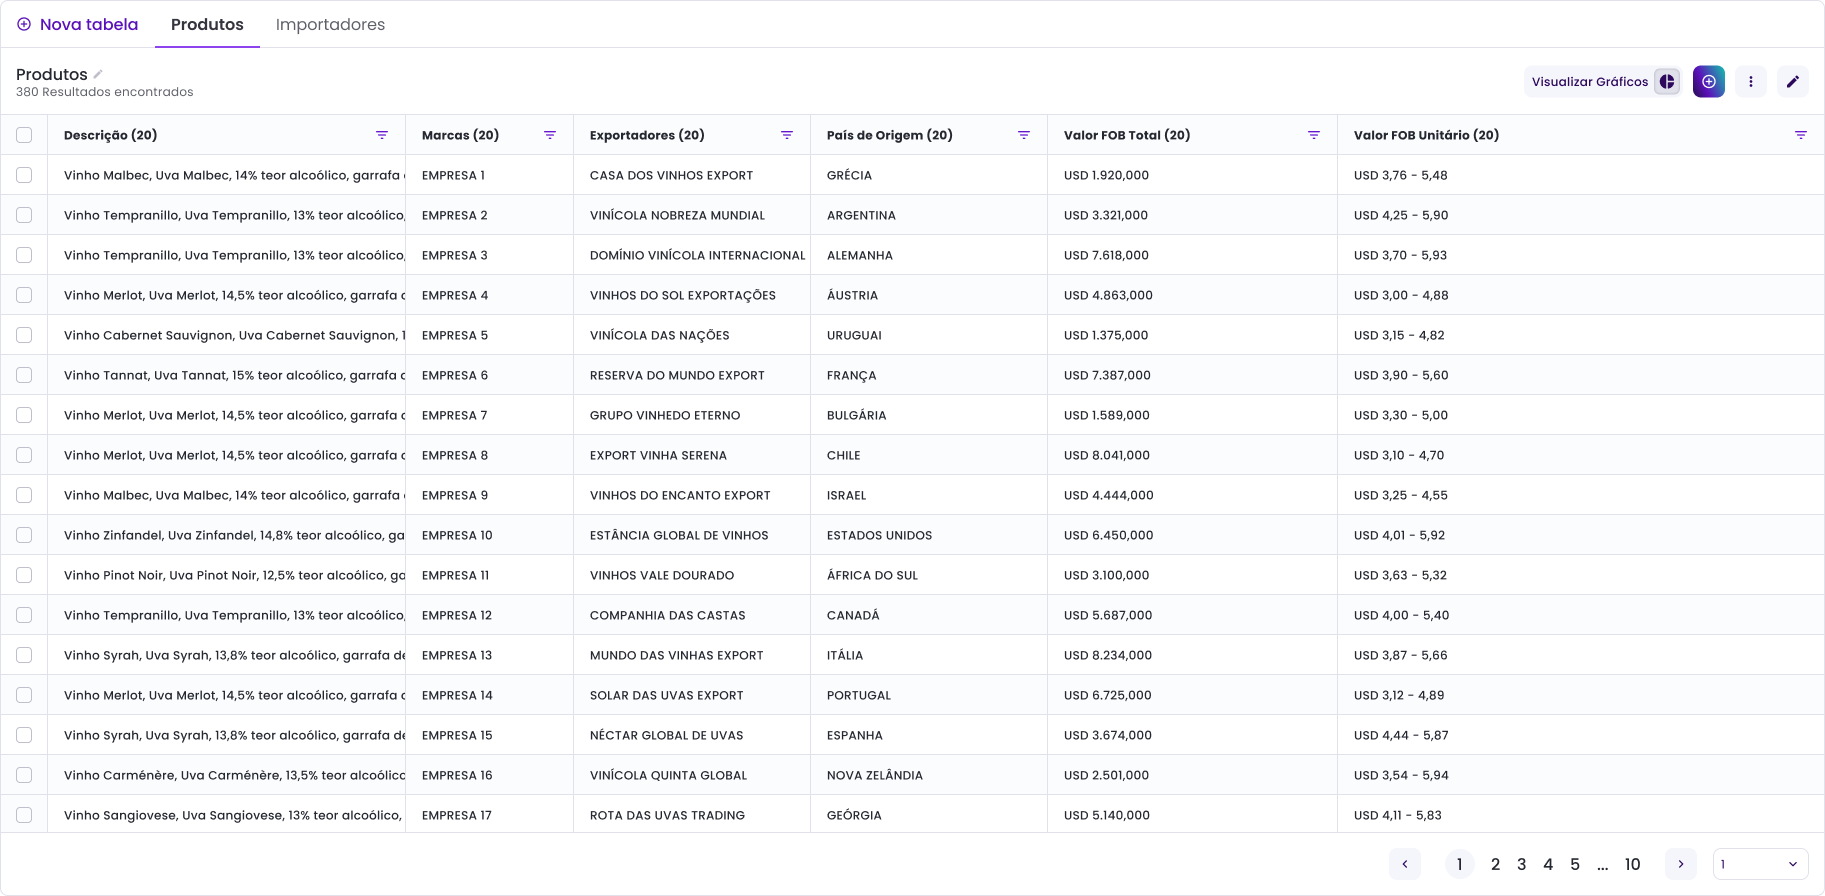
Task: Select the ARGENTINA country cell
Action: (929, 215)
